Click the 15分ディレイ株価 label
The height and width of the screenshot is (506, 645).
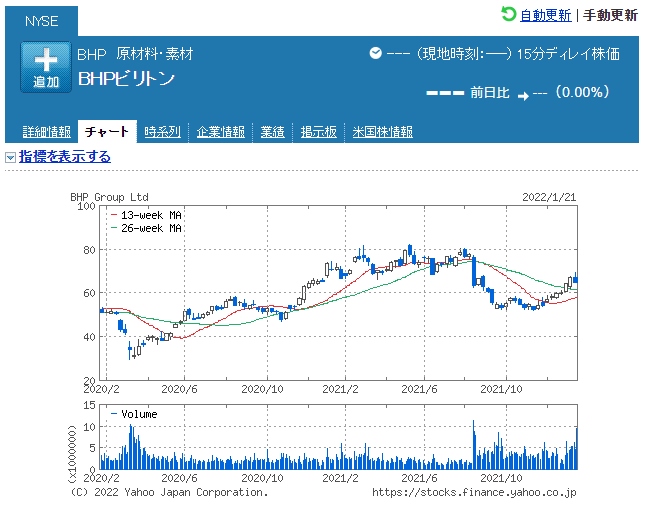pyautogui.click(x=568, y=54)
